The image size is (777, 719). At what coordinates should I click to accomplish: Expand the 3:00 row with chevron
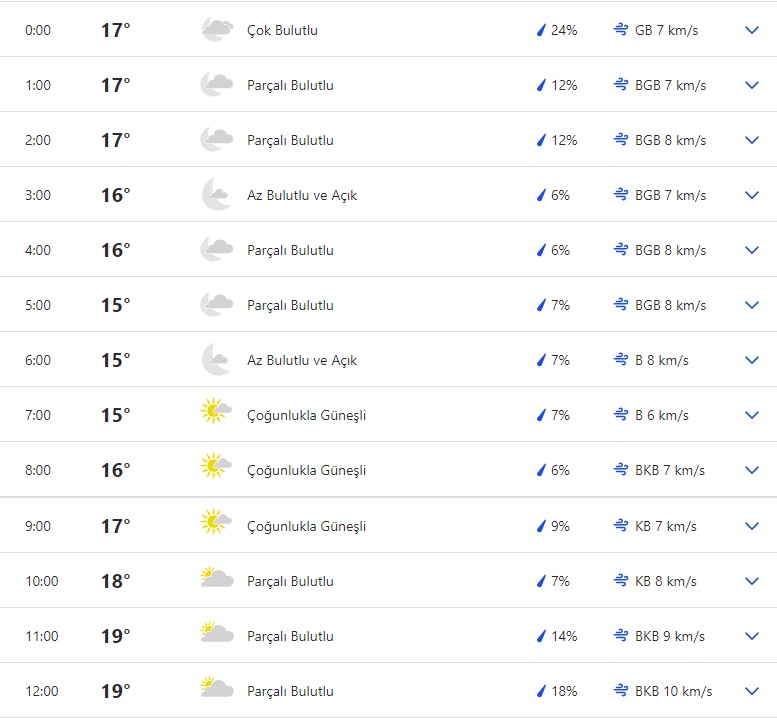point(752,195)
